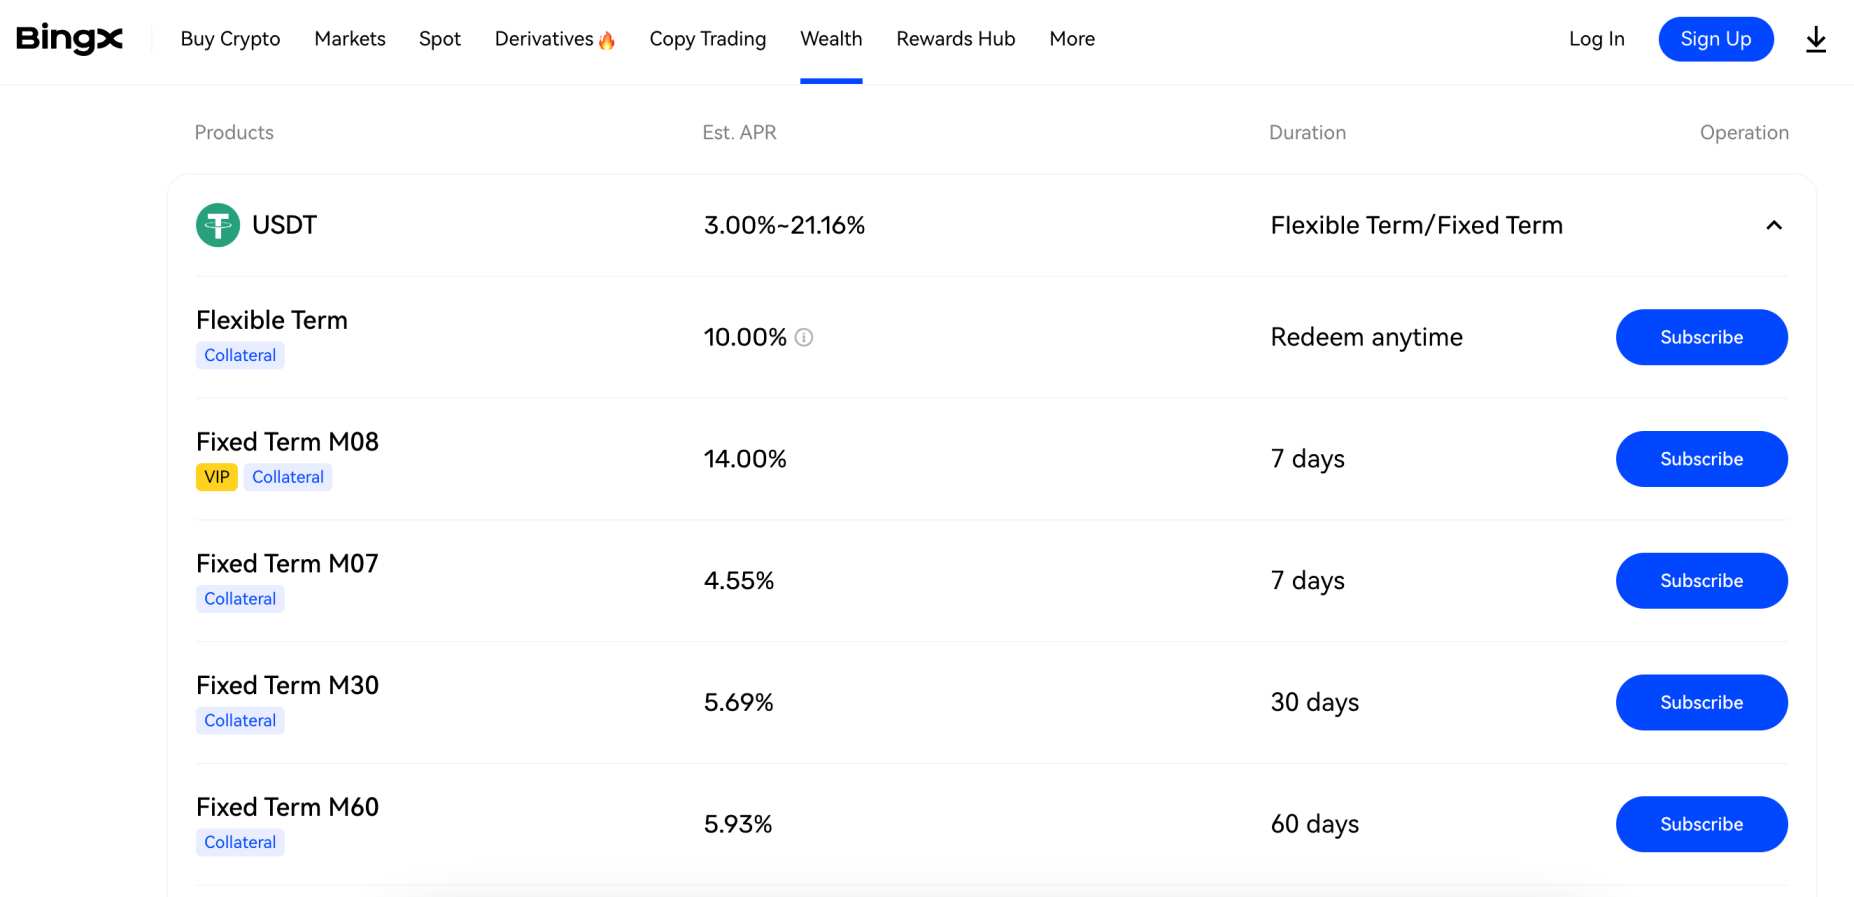Open the Derivatives menu
This screenshot has width=1854, height=897.
[544, 39]
